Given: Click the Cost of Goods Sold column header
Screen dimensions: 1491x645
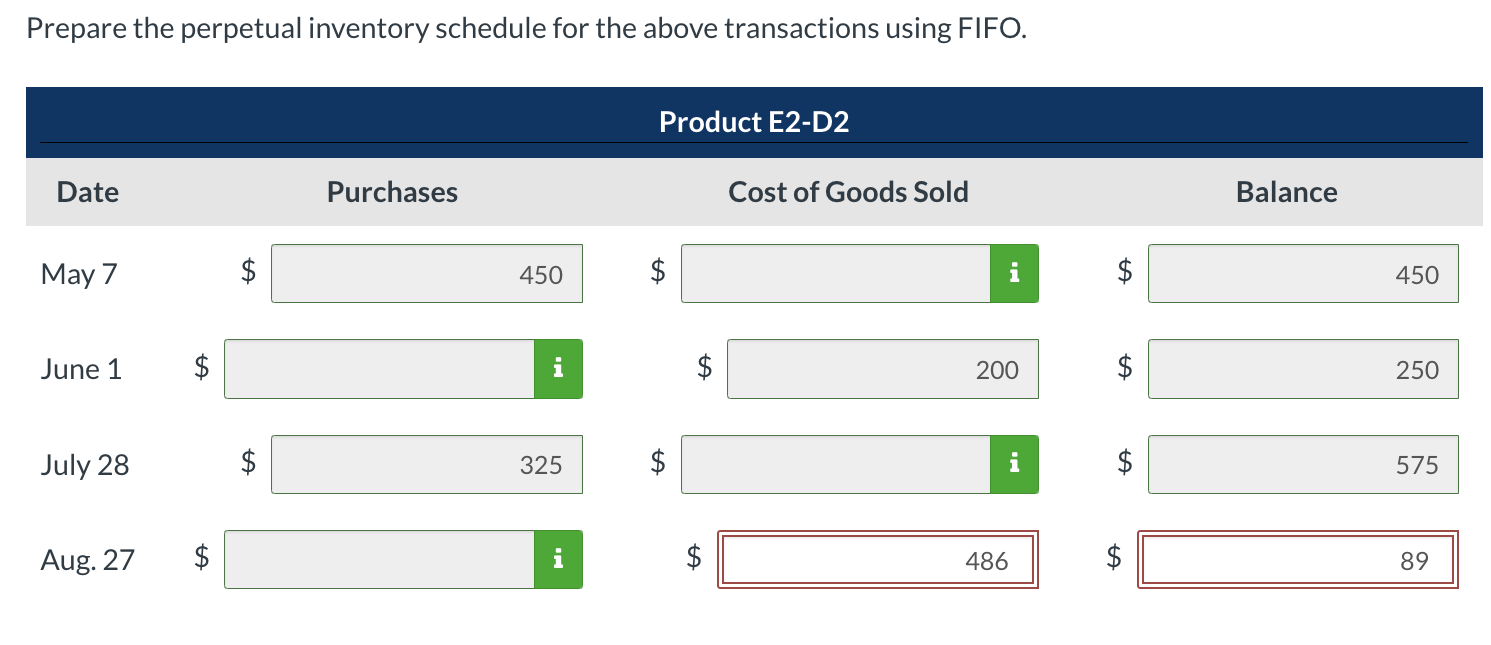Looking at the screenshot, I should (848, 192).
